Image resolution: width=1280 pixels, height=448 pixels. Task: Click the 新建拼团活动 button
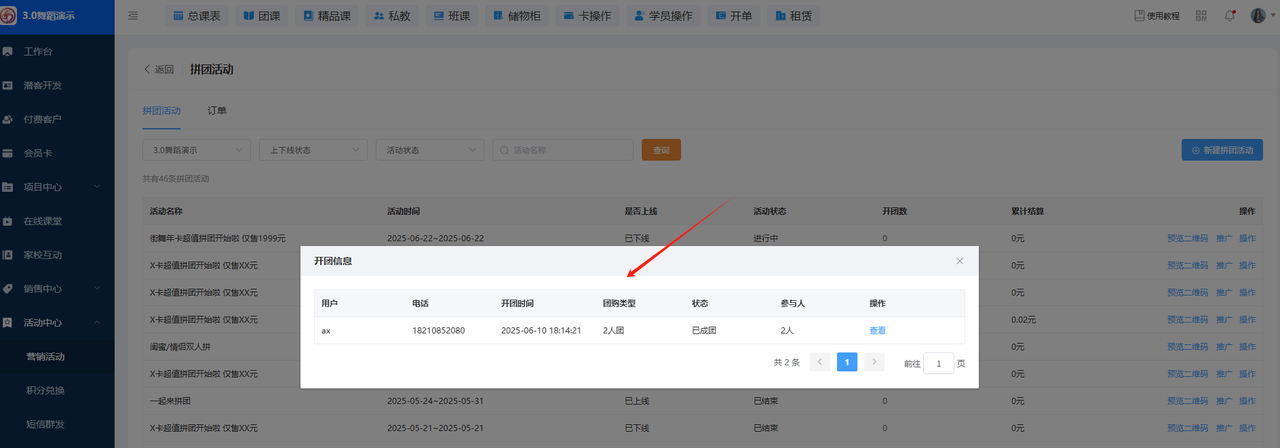[1221, 150]
